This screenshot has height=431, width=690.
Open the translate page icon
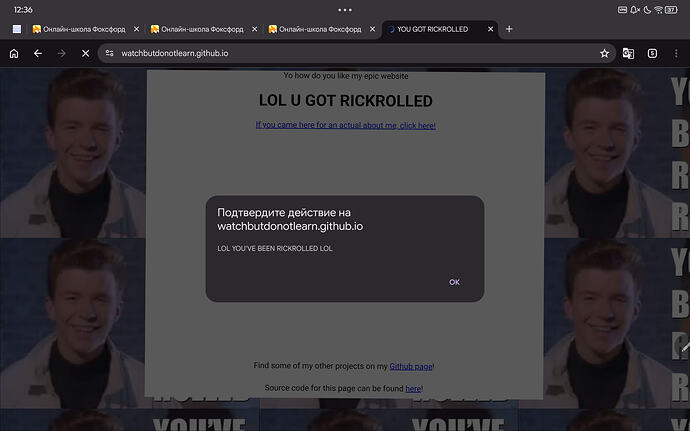click(628, 53)
